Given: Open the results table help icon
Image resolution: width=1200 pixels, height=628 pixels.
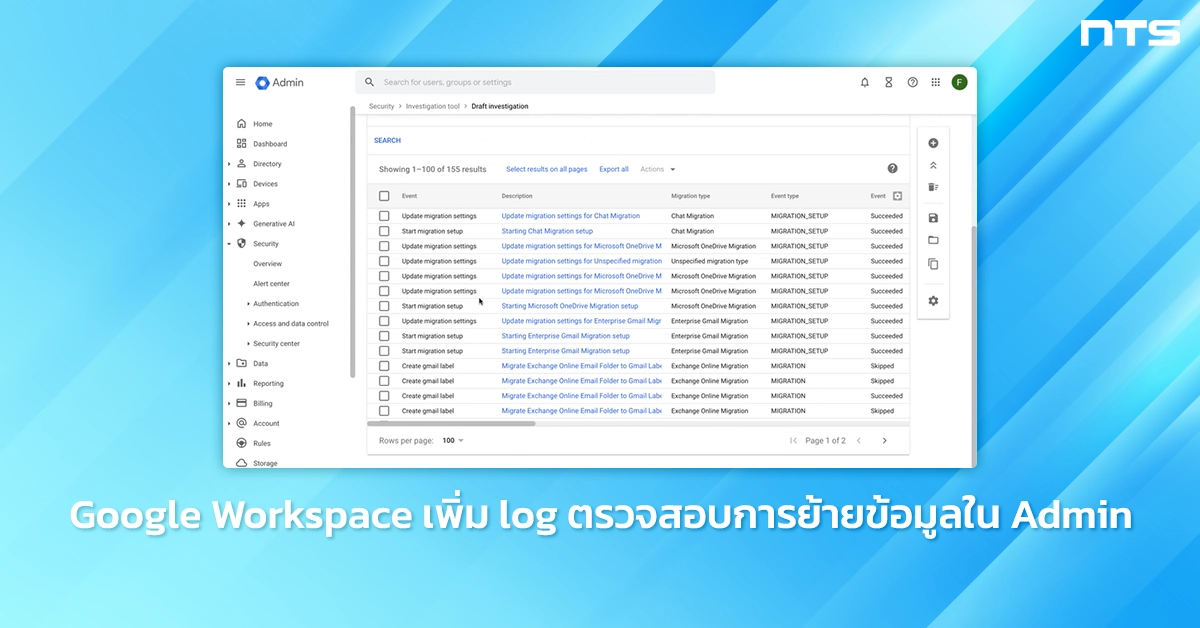Looking at the screenshot, I should pyautogui.click(x=892, y=169).
